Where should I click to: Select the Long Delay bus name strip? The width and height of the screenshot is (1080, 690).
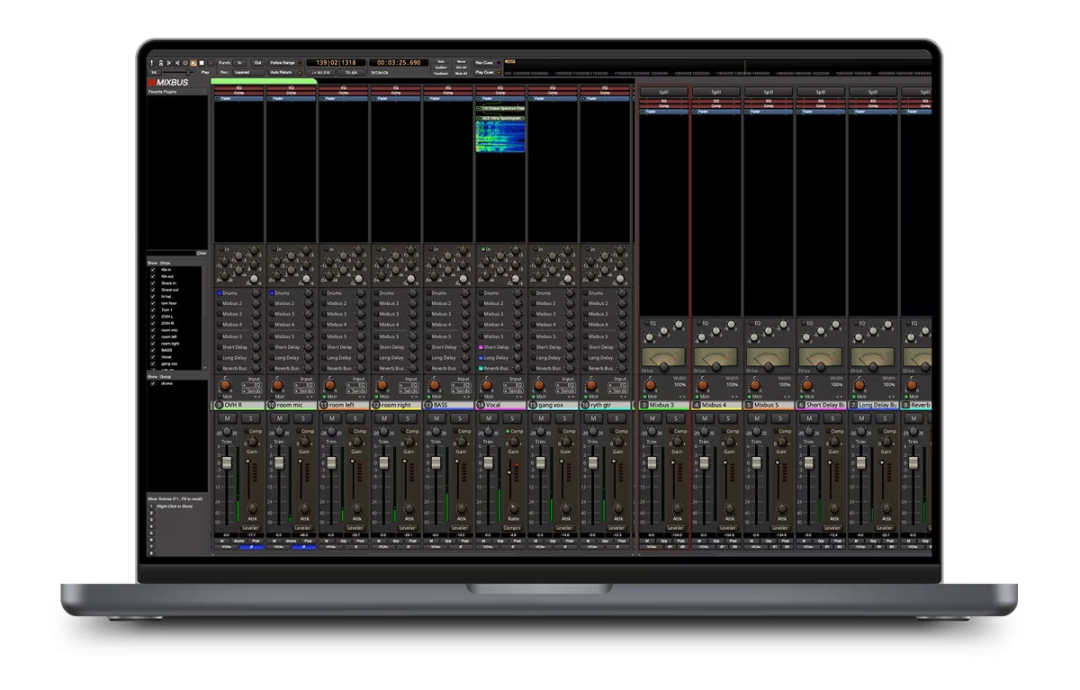(873, 406)
